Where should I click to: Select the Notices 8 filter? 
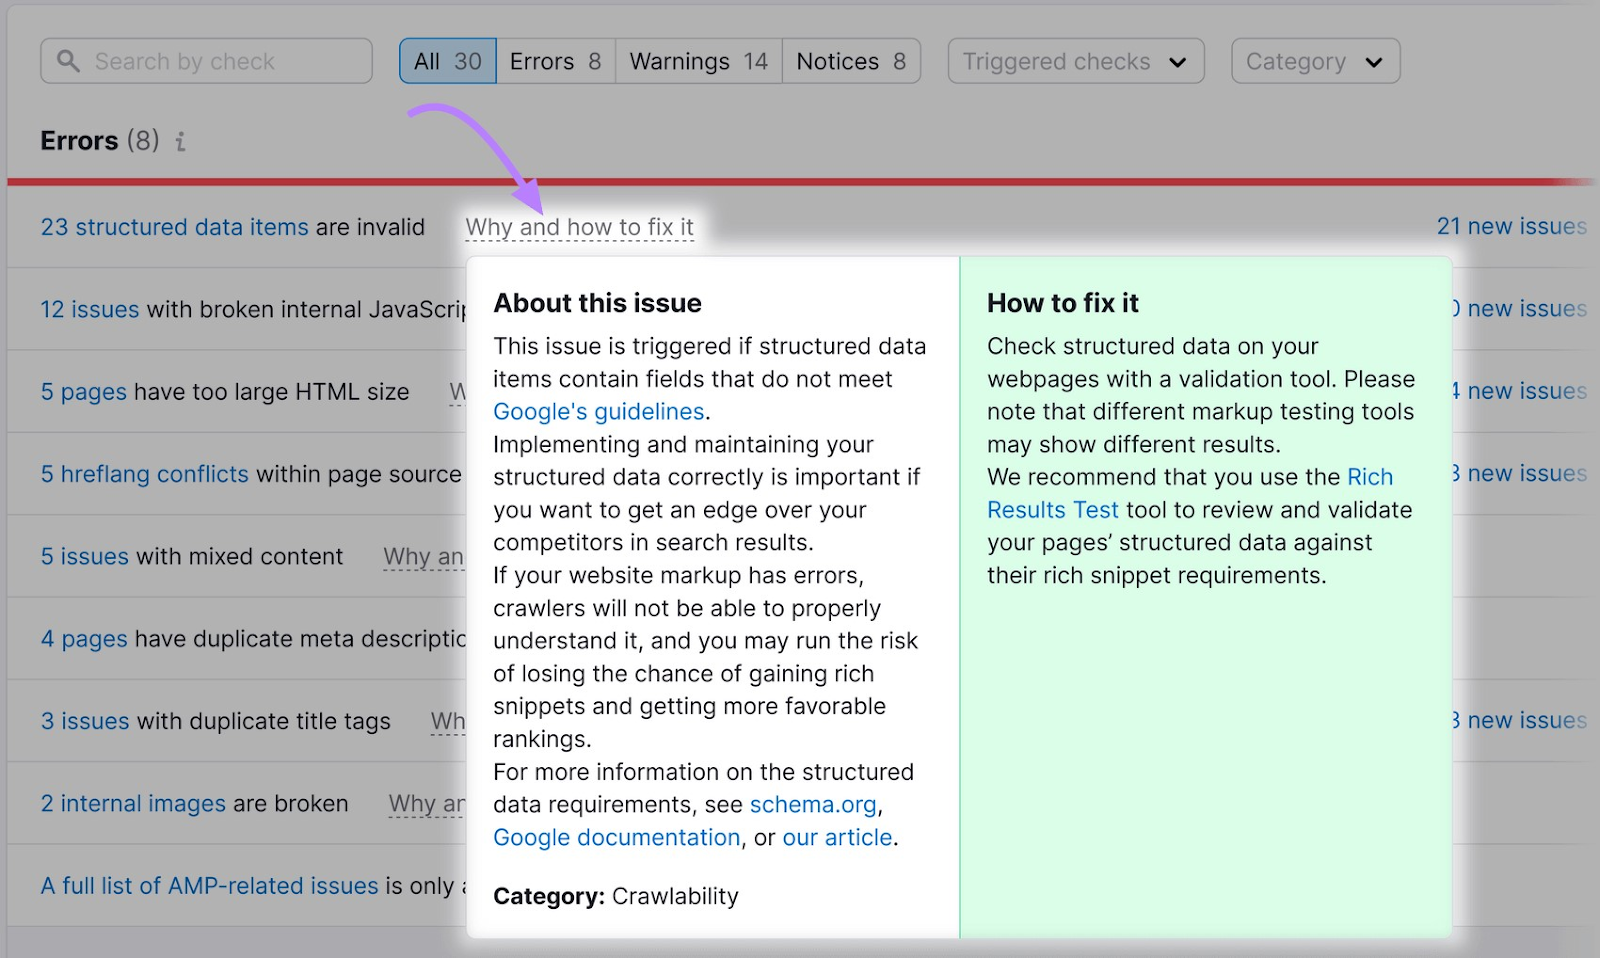pyautogui.click(x=849, y=61)
